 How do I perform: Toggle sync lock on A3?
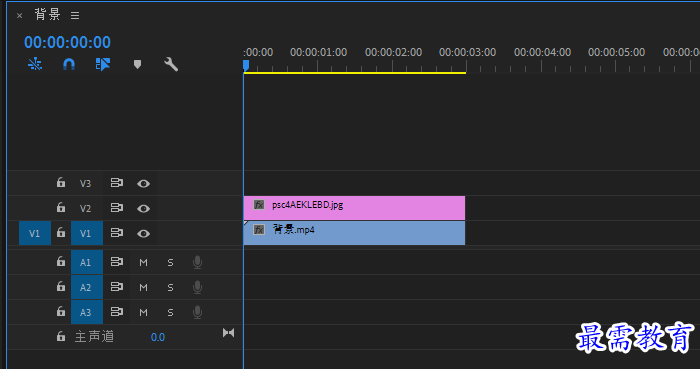pos(117,312)
